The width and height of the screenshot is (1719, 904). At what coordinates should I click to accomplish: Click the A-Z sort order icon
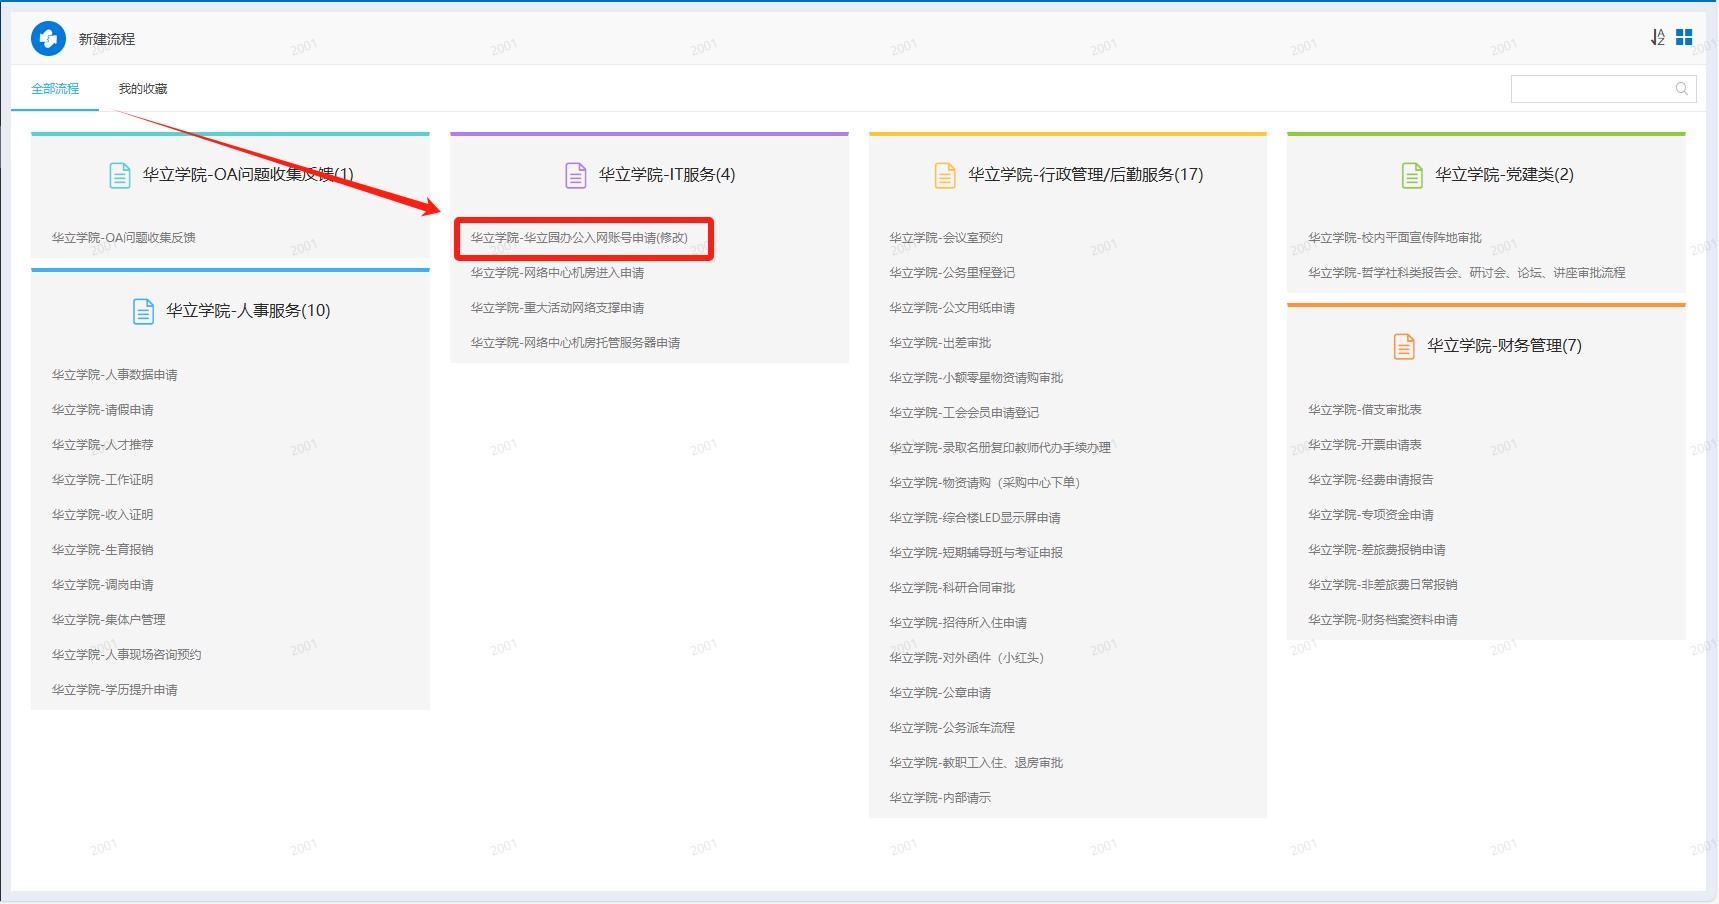(x=1657, y=37)
